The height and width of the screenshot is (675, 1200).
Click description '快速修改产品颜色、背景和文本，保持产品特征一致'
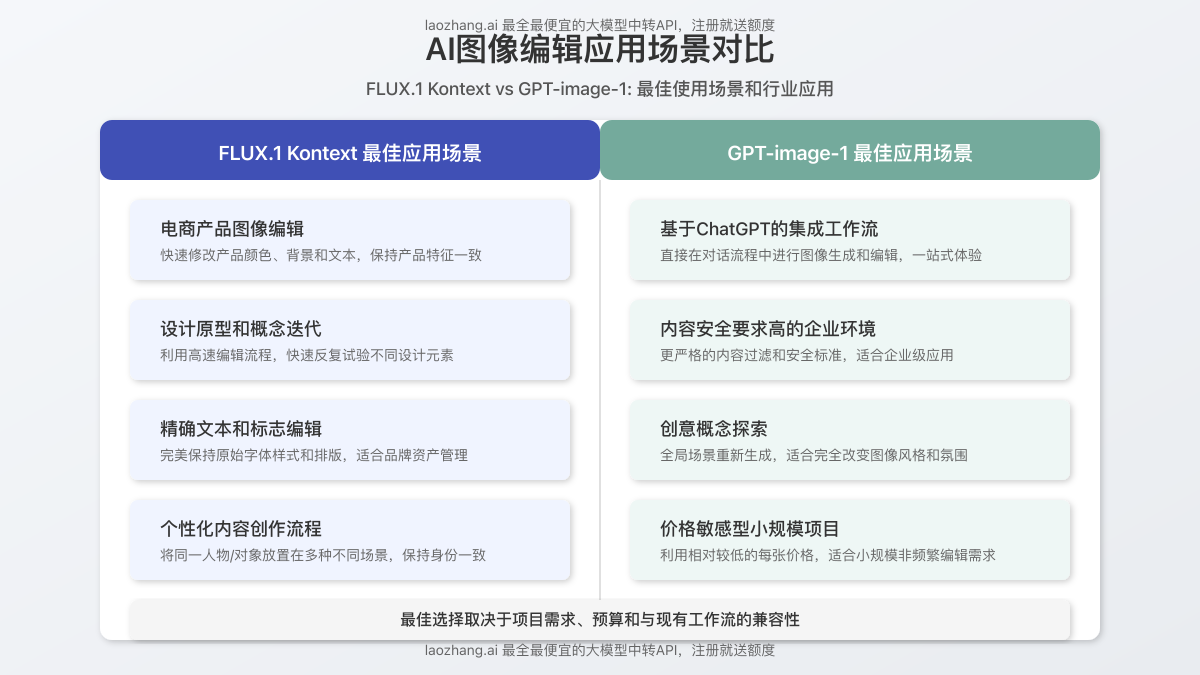(x=321, y=255)
